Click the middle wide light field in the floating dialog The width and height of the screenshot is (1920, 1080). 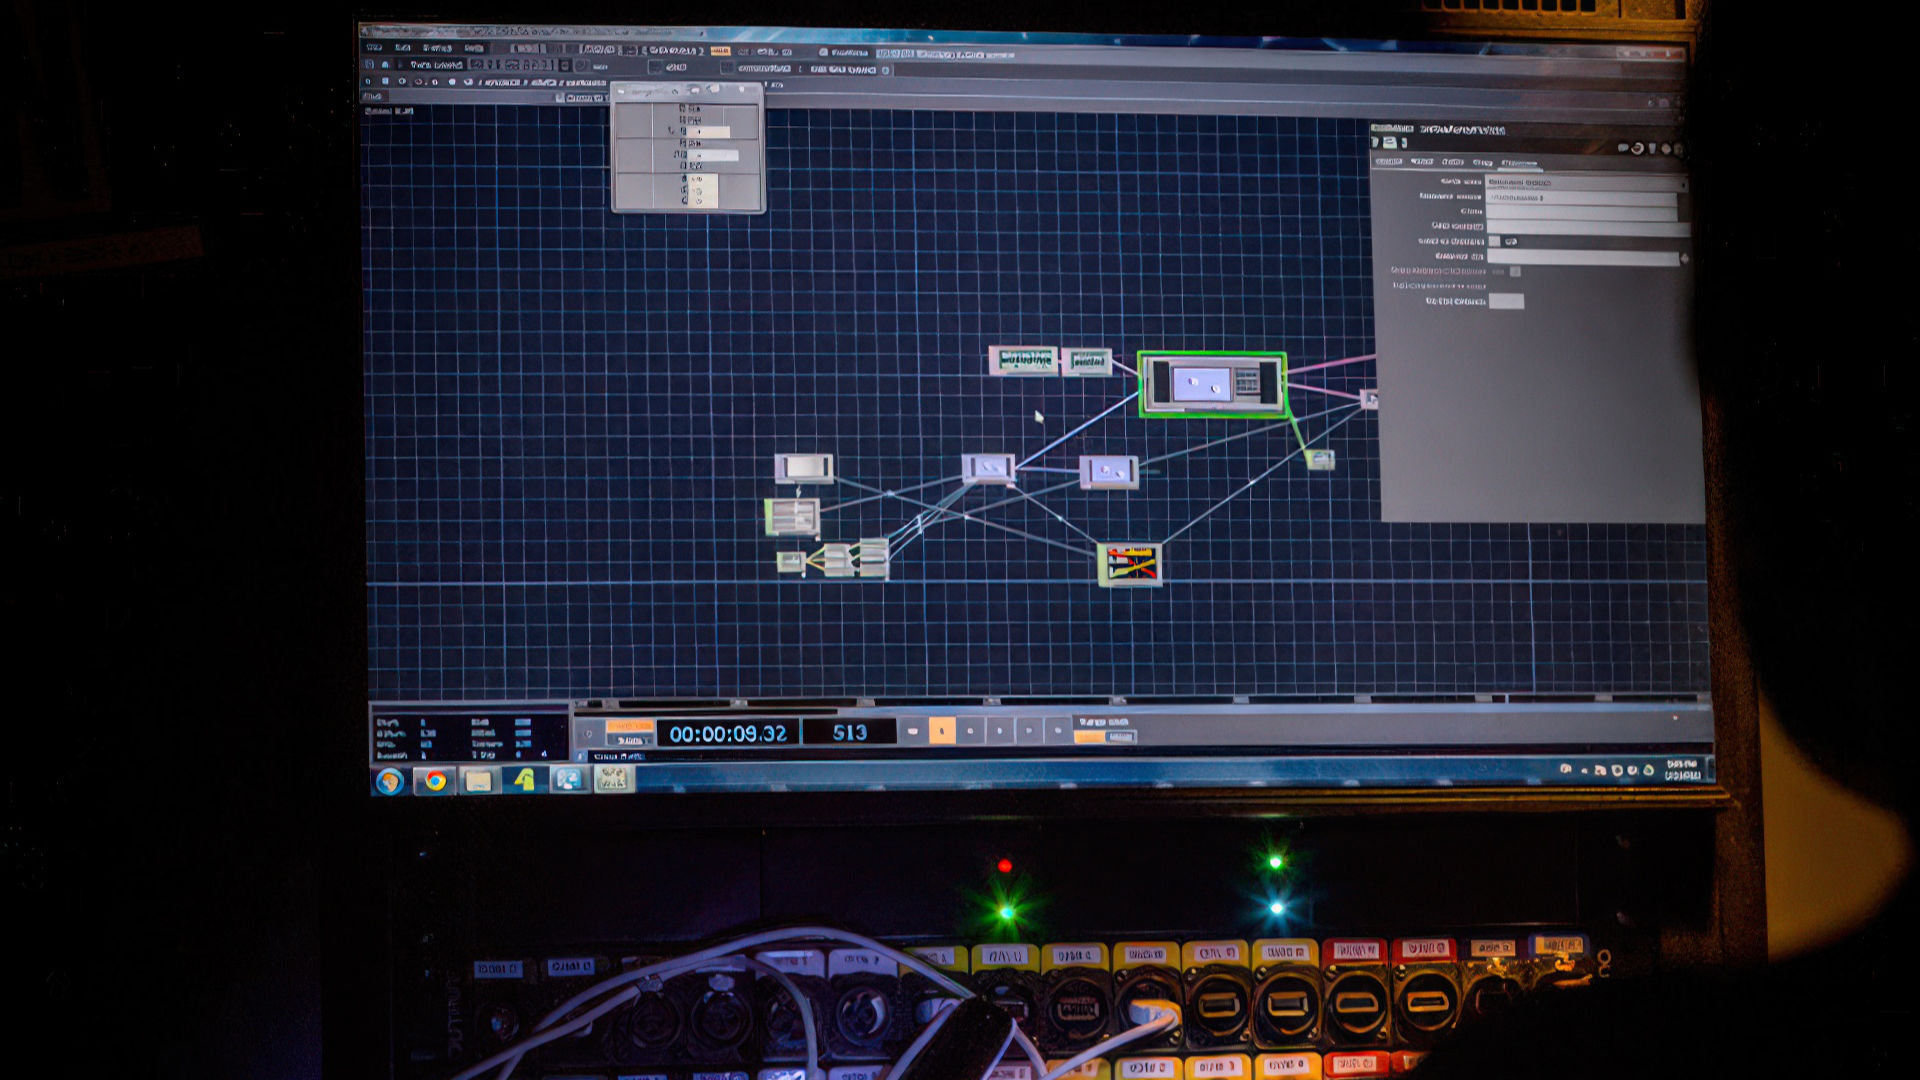point(712,155)
